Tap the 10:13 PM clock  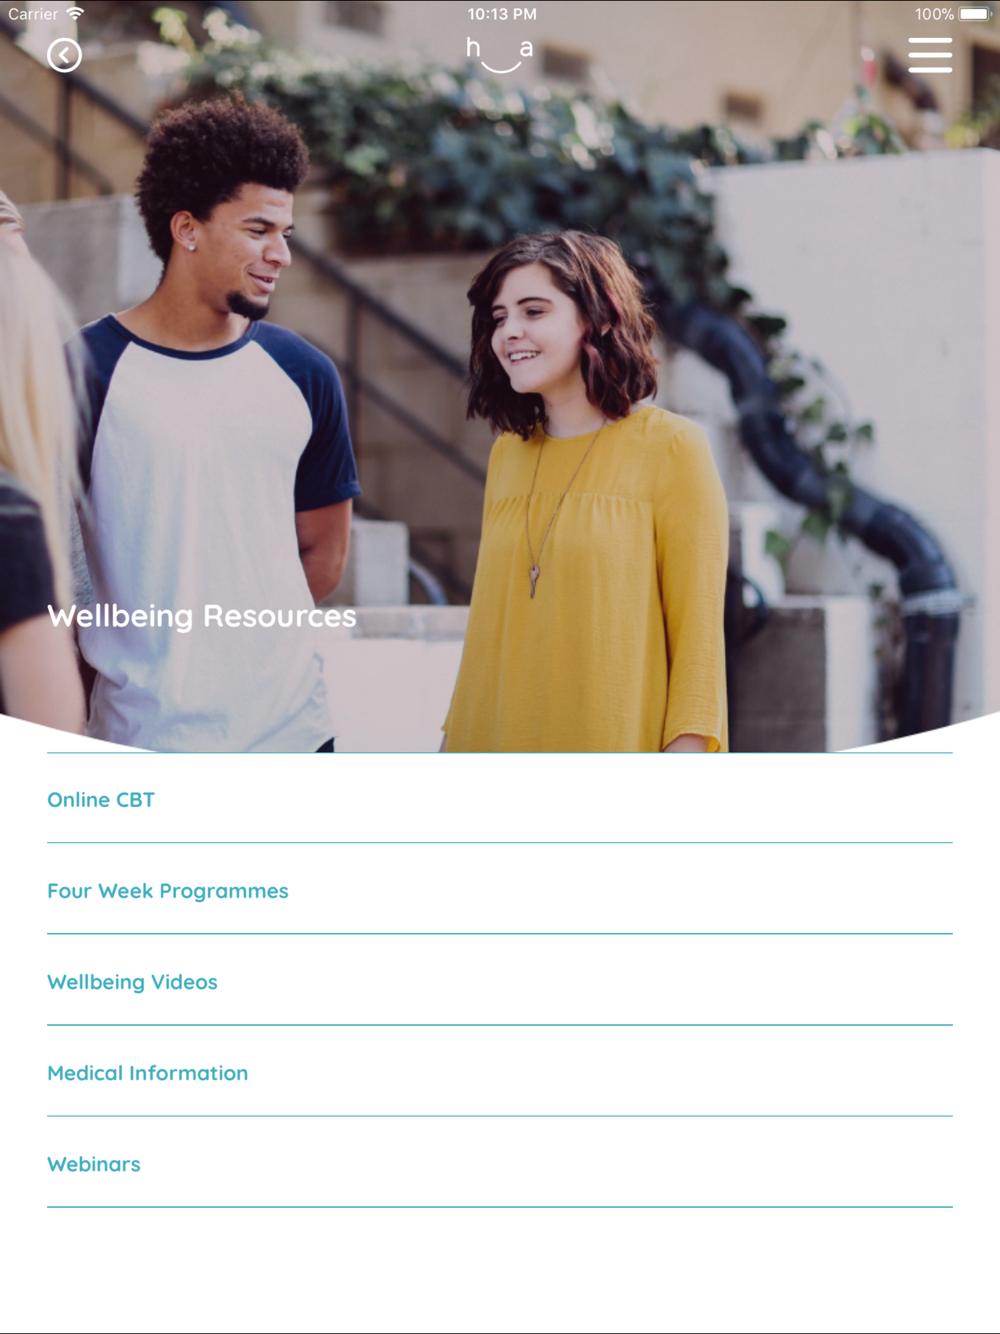502,14
